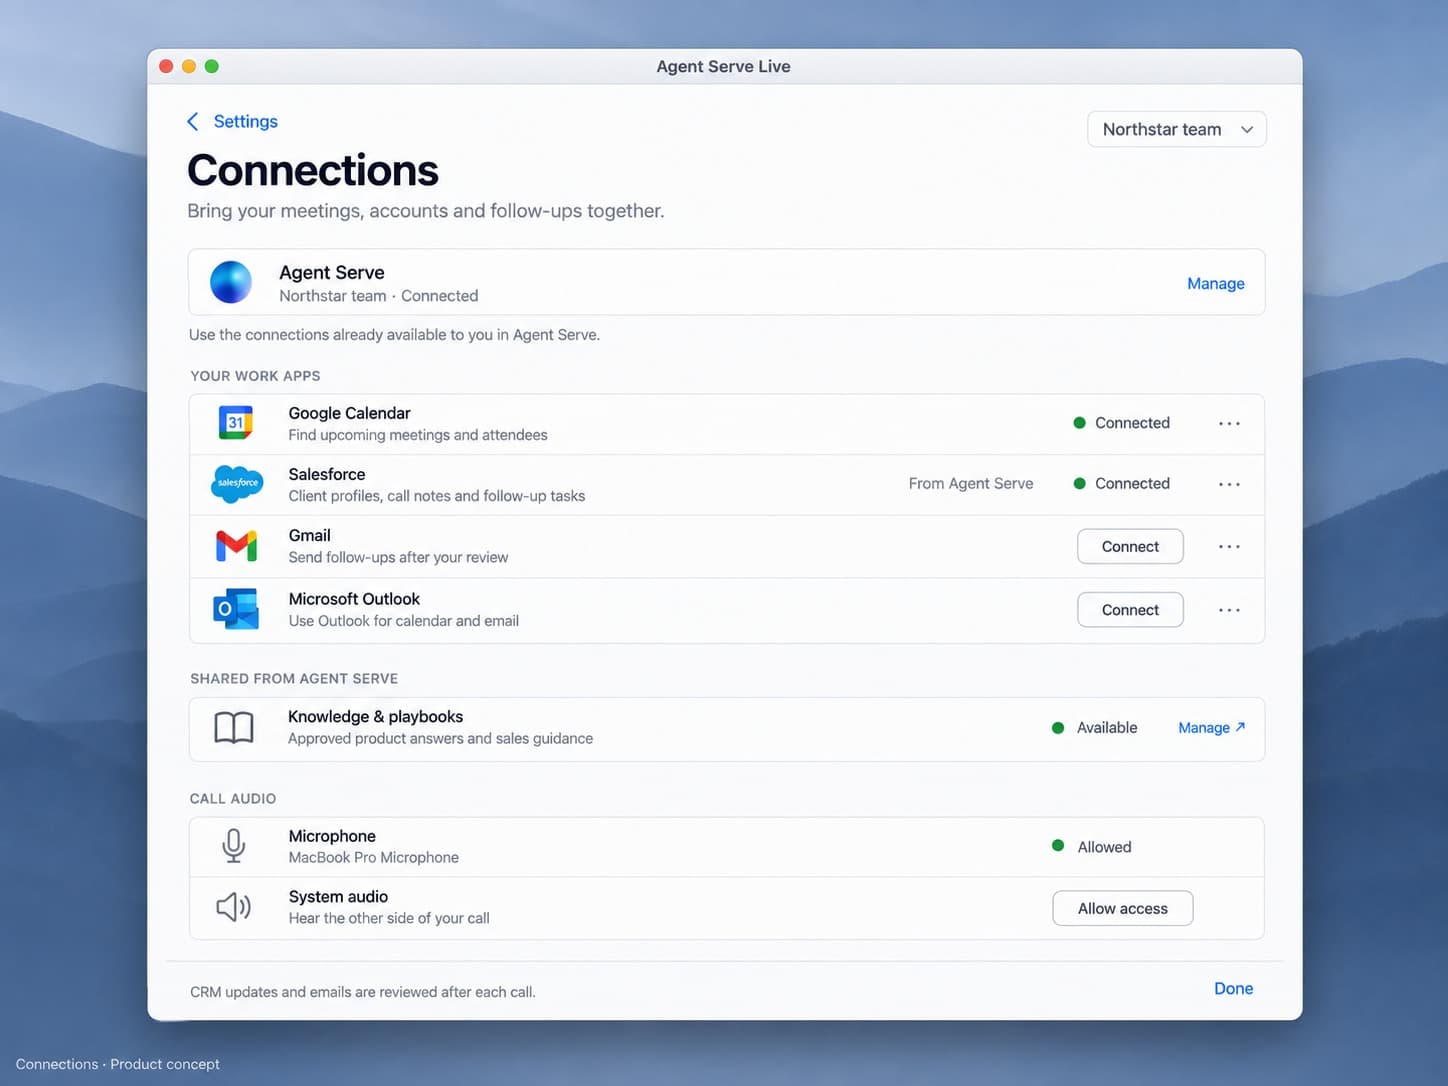Open more options for Microsoft Outlook

pyautogui.click(x=1229, y=610)
